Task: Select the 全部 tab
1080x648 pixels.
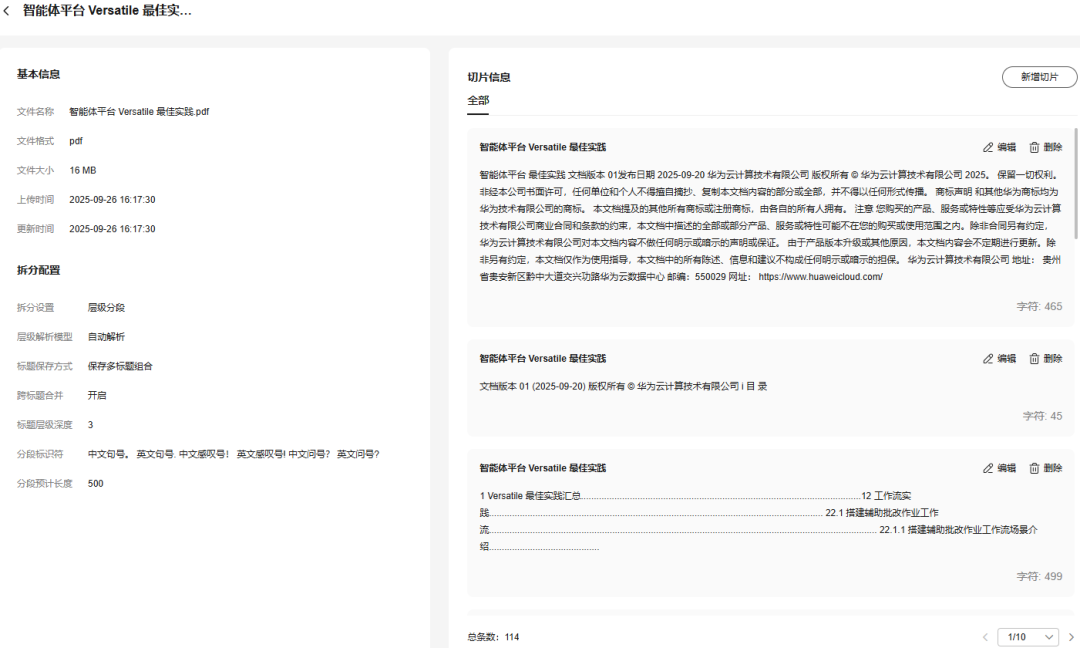Action: 478,101
